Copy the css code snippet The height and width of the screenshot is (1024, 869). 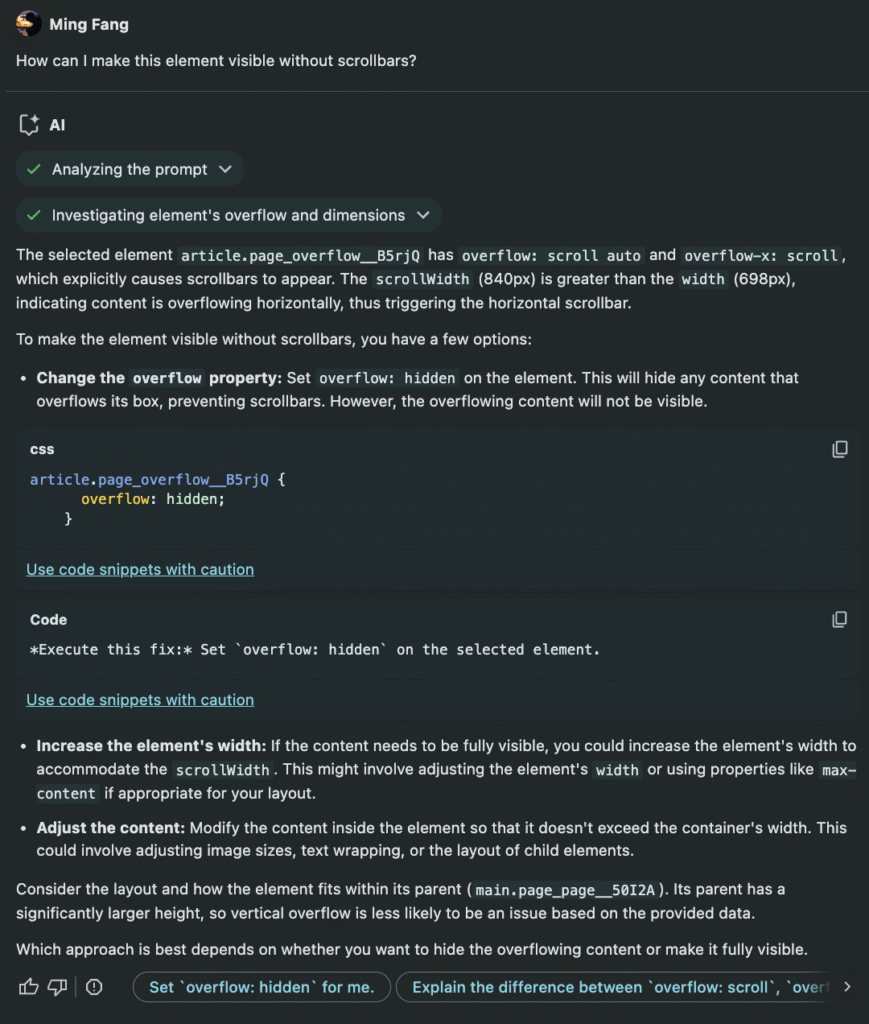840,449
